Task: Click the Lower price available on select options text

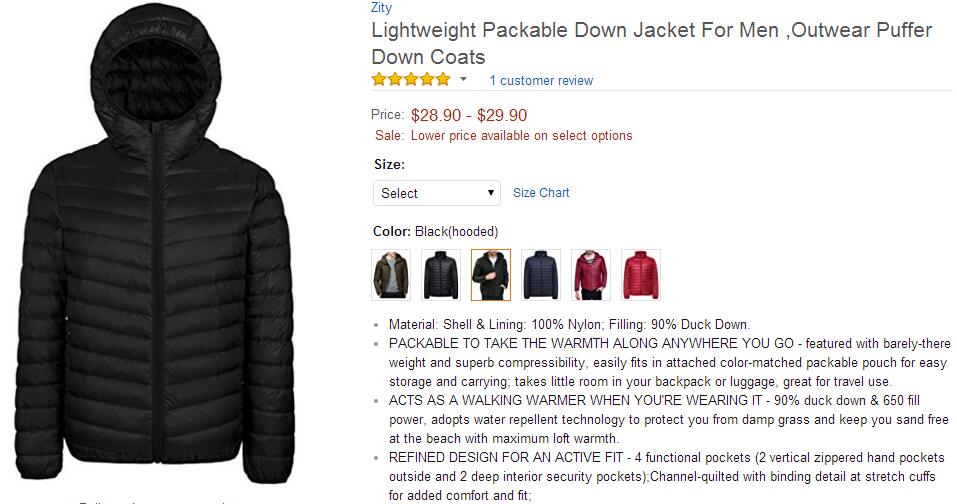Action: click(521, 135)
